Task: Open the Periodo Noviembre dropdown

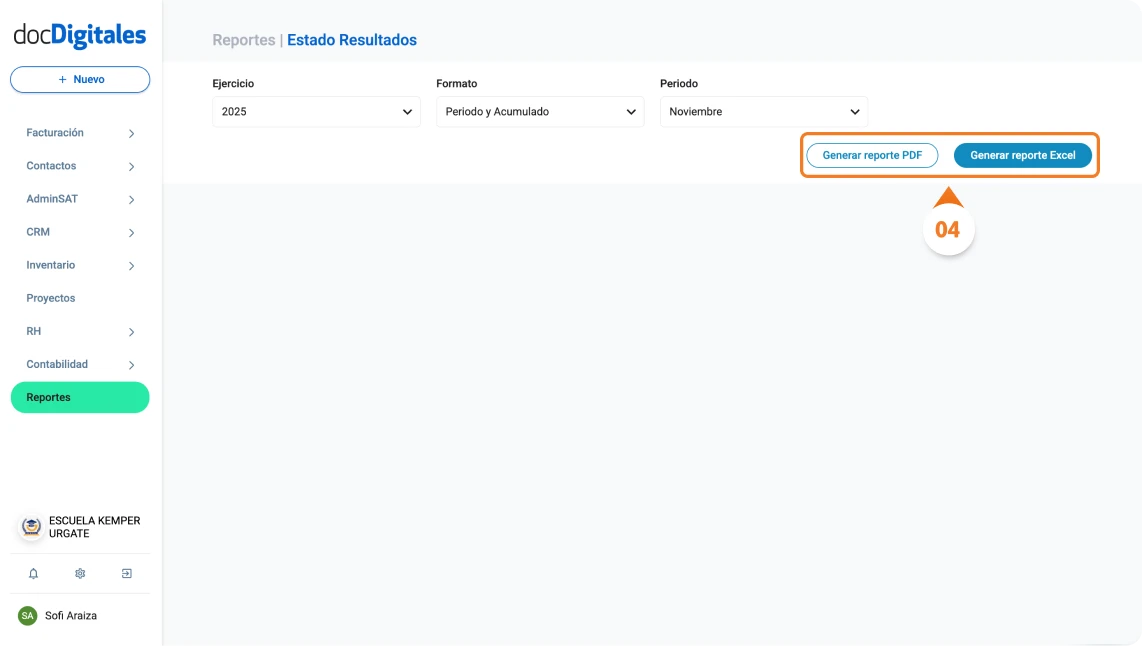Action: [x=764, y=112]
